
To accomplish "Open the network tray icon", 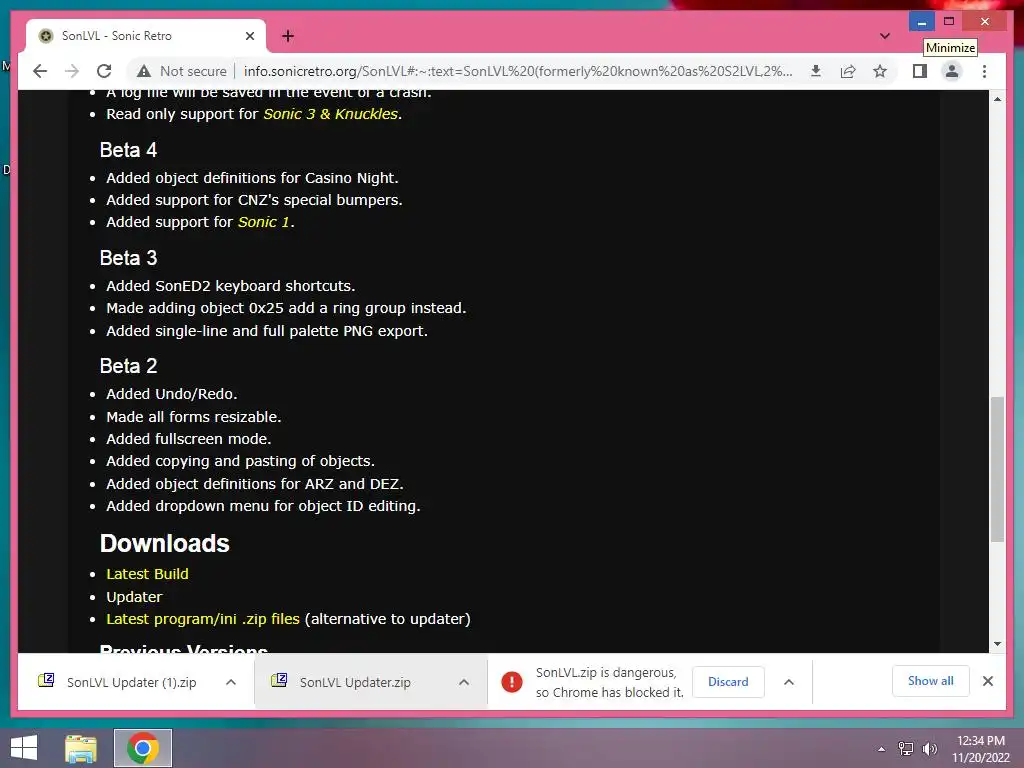I will [905, 749].
